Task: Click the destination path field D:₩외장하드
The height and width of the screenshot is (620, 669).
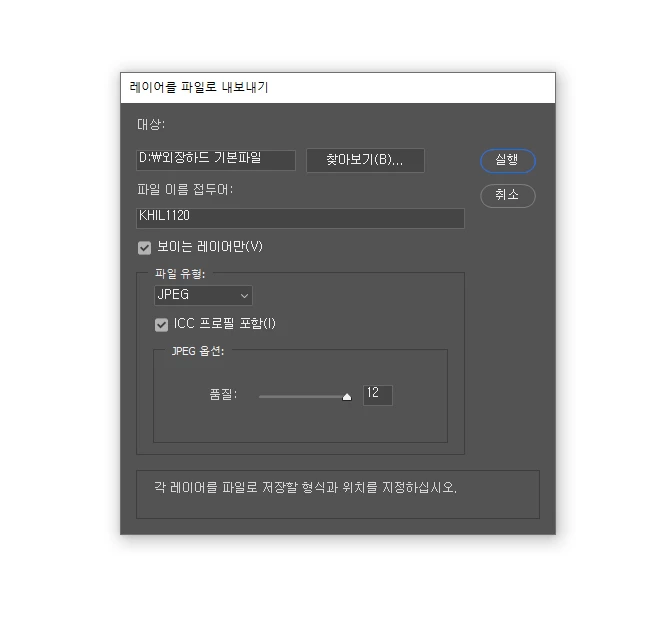Action: [x=216, y=160]
